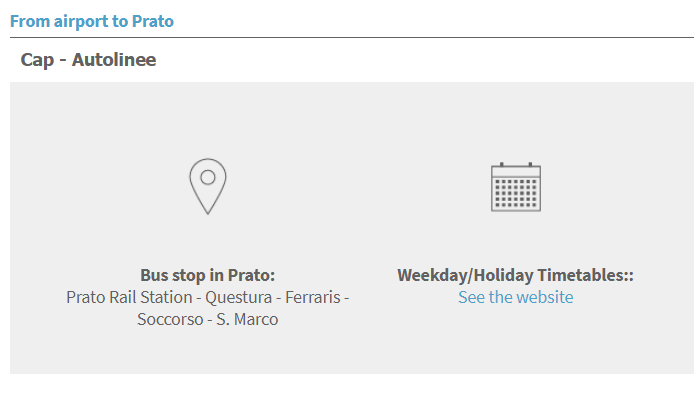Click the map pin location icon
The height and width of the screenshot is (401, 694).
point(208,186)
